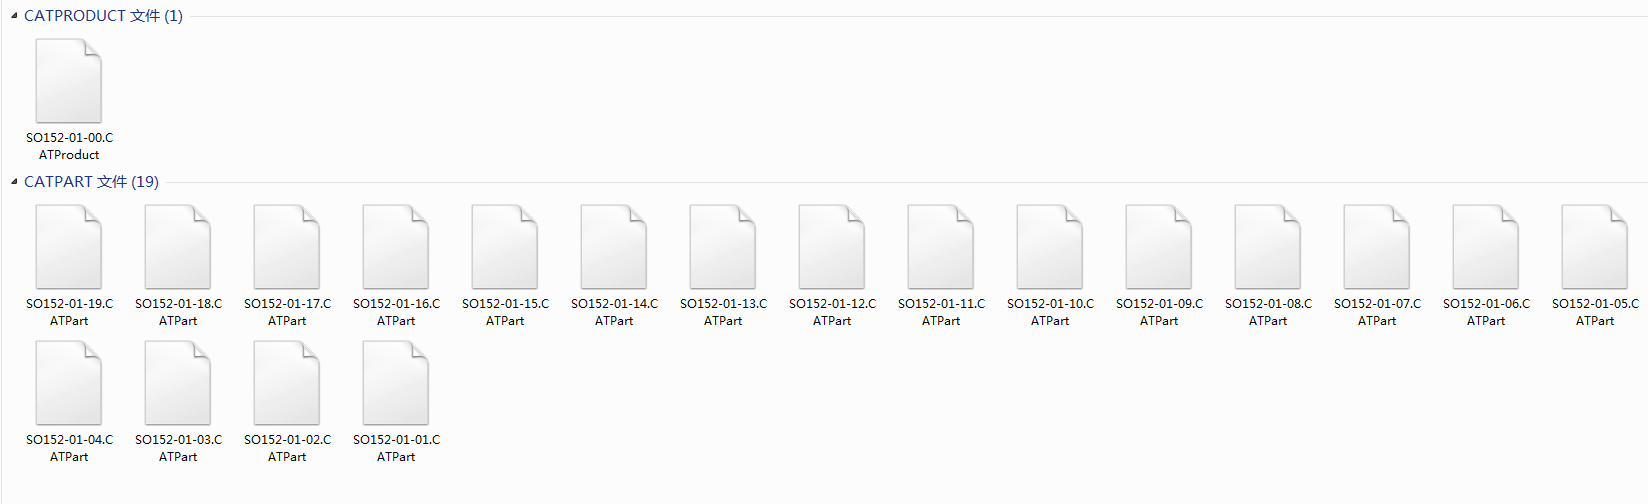Screen dimensions: 1648x504
Task: Select the SO152-01-18.CATPart file
Action: 178,247
